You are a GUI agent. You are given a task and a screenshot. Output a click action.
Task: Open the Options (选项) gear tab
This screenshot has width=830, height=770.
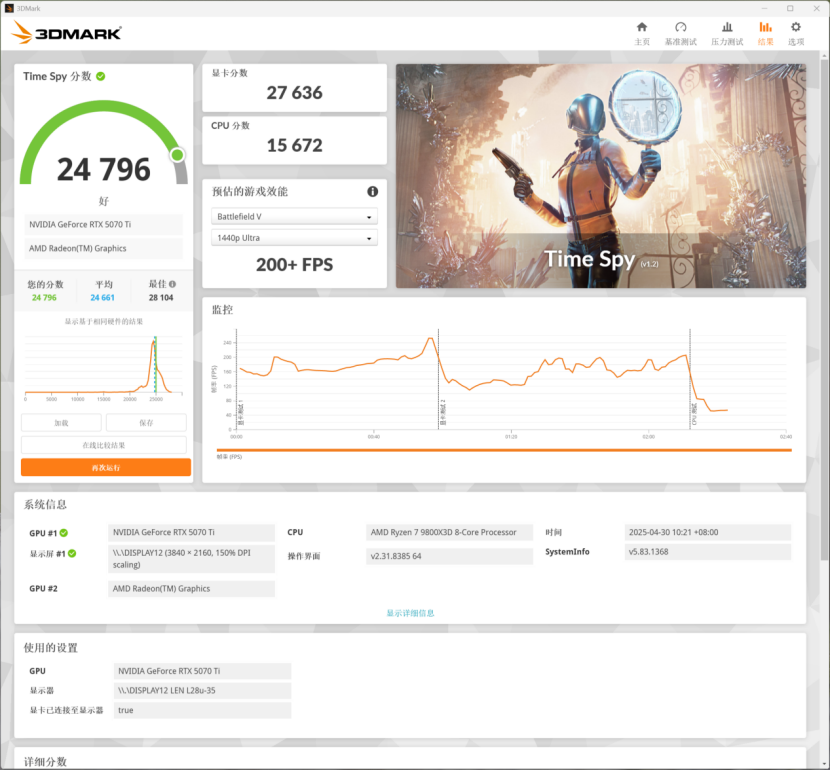[x=796, y=33]
